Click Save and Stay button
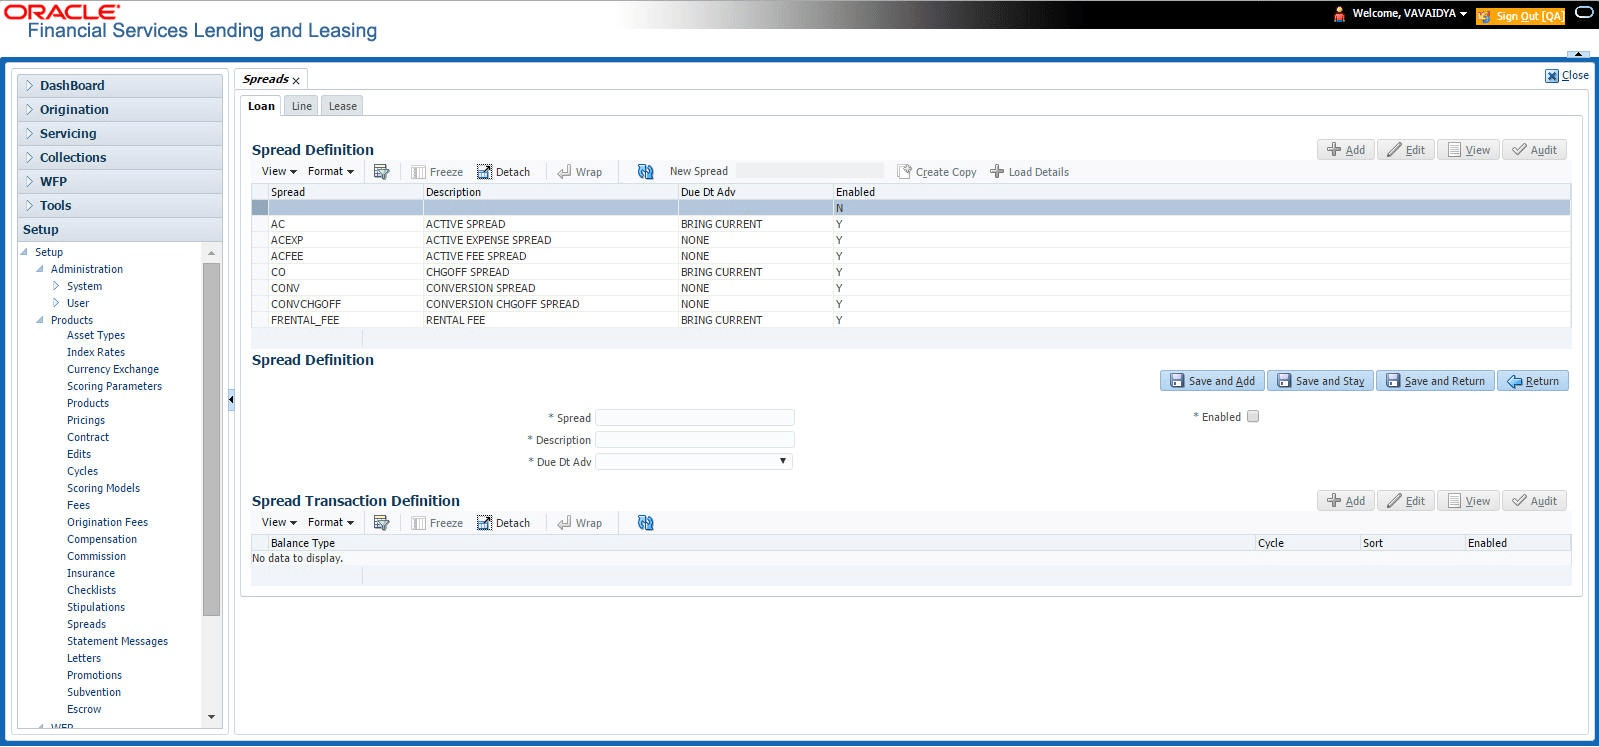Screen dimensions: 1599x747 (1321, 381)
